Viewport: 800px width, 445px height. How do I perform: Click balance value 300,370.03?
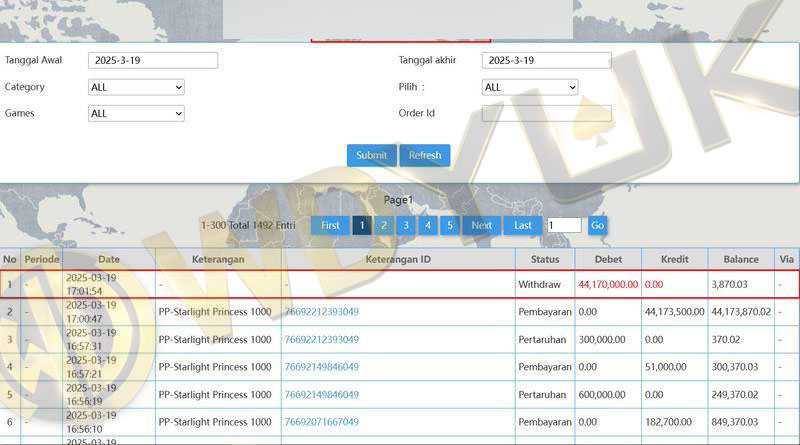coord(735,367)
